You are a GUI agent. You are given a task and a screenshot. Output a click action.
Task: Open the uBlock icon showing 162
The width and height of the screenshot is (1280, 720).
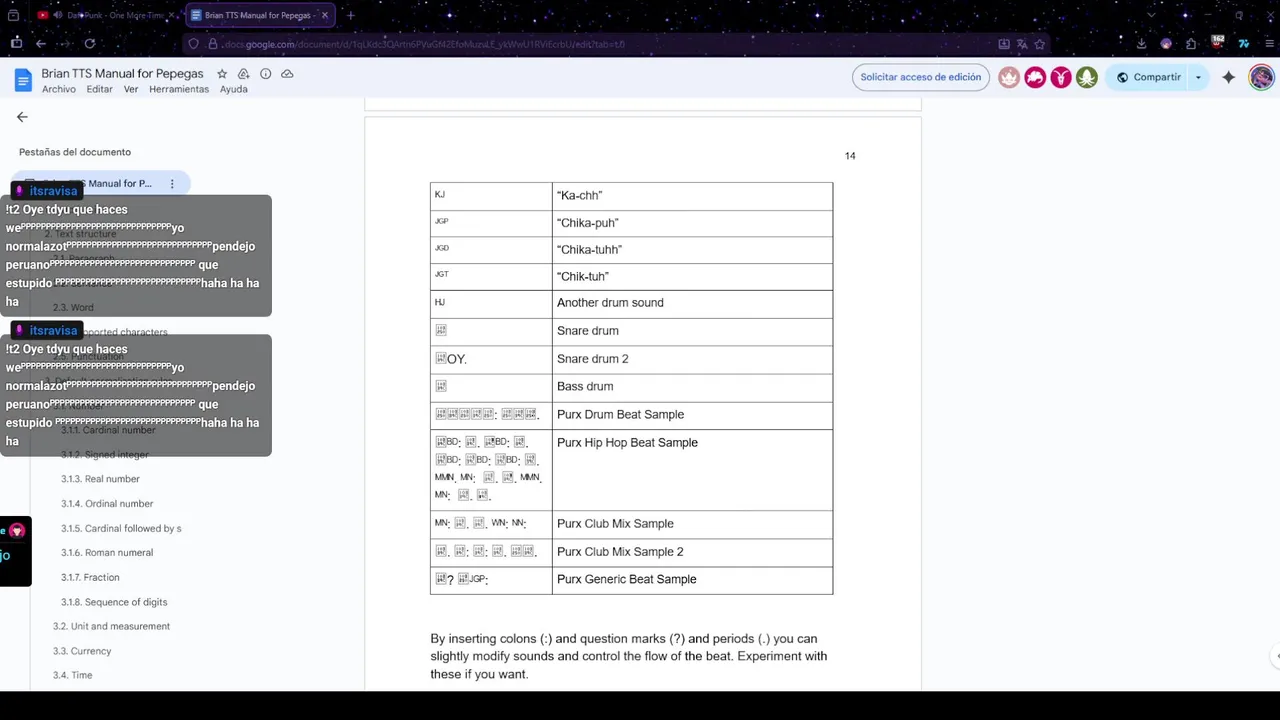pos(1217,42)
